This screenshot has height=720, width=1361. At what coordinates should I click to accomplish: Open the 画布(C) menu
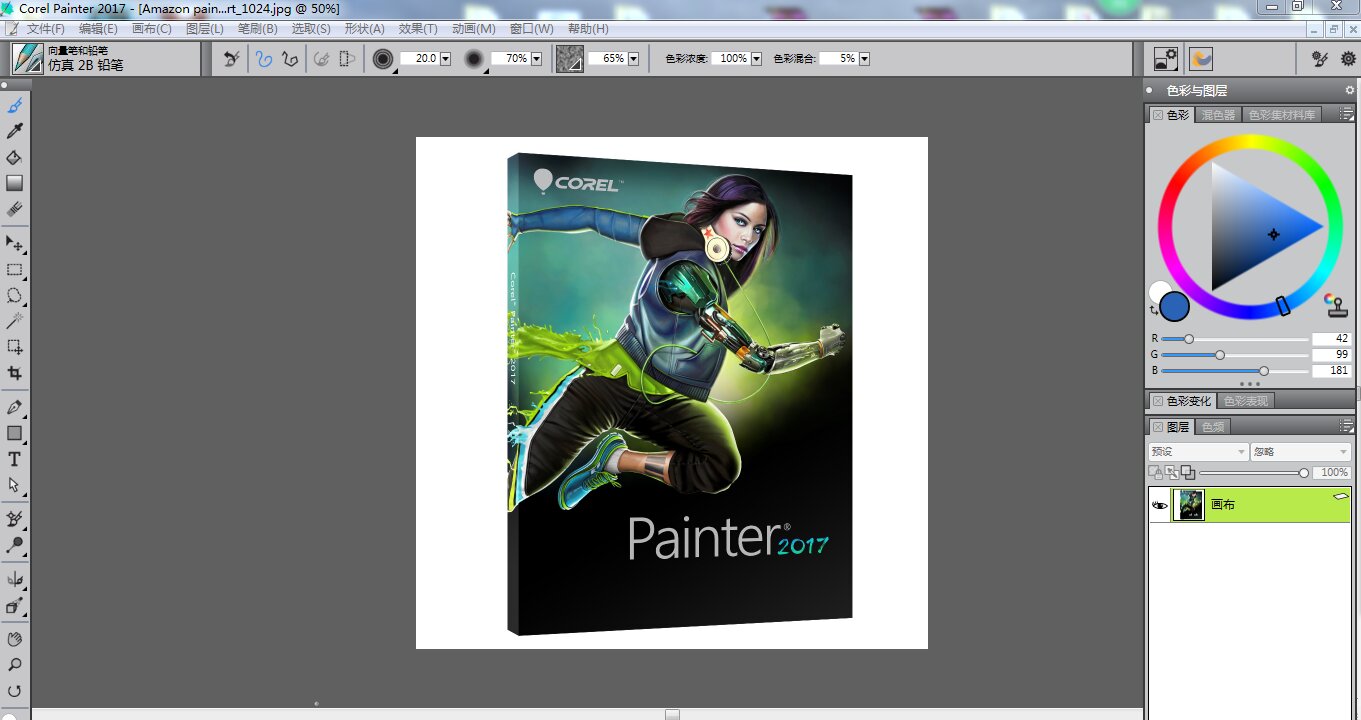(x=152, y=29)
